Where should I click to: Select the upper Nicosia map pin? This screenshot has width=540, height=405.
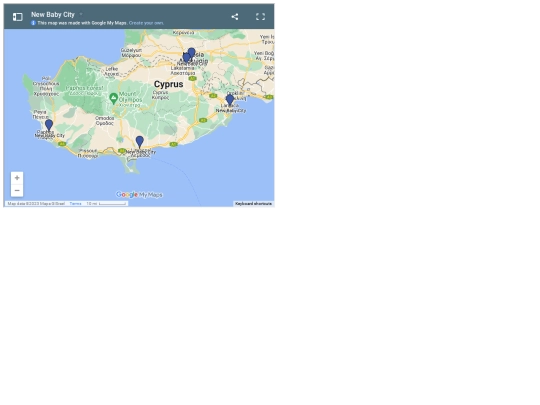[x=192, y=53]
